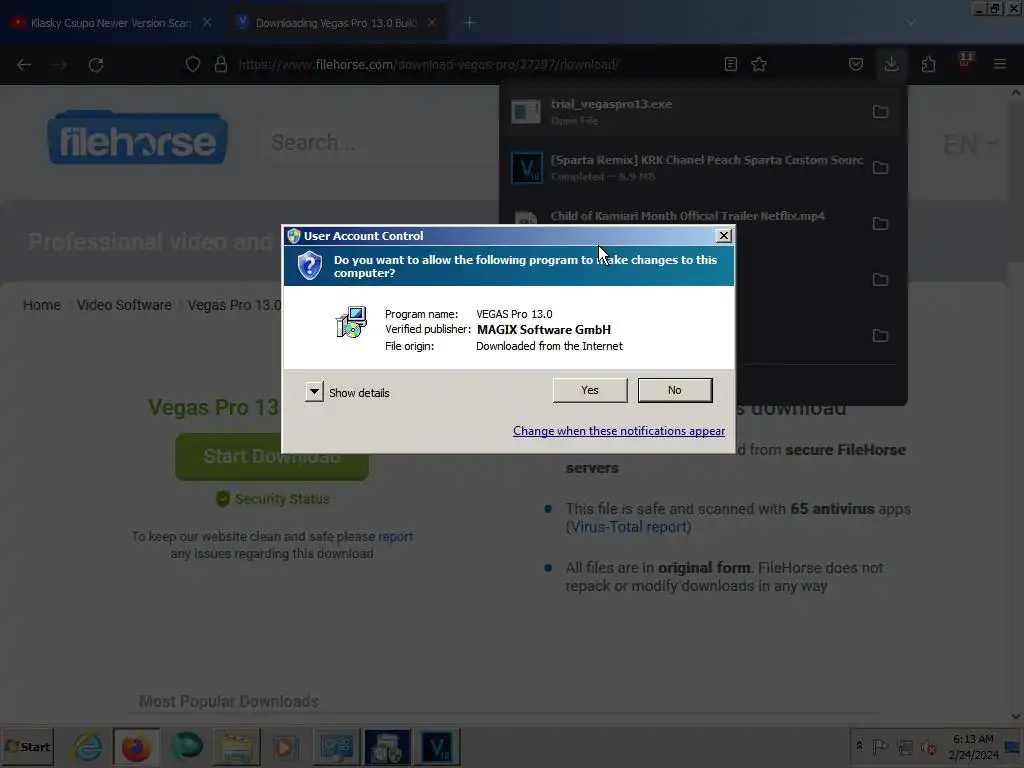
Task: Click the Home breadcrumb link
Action: [x=42, y=305]
